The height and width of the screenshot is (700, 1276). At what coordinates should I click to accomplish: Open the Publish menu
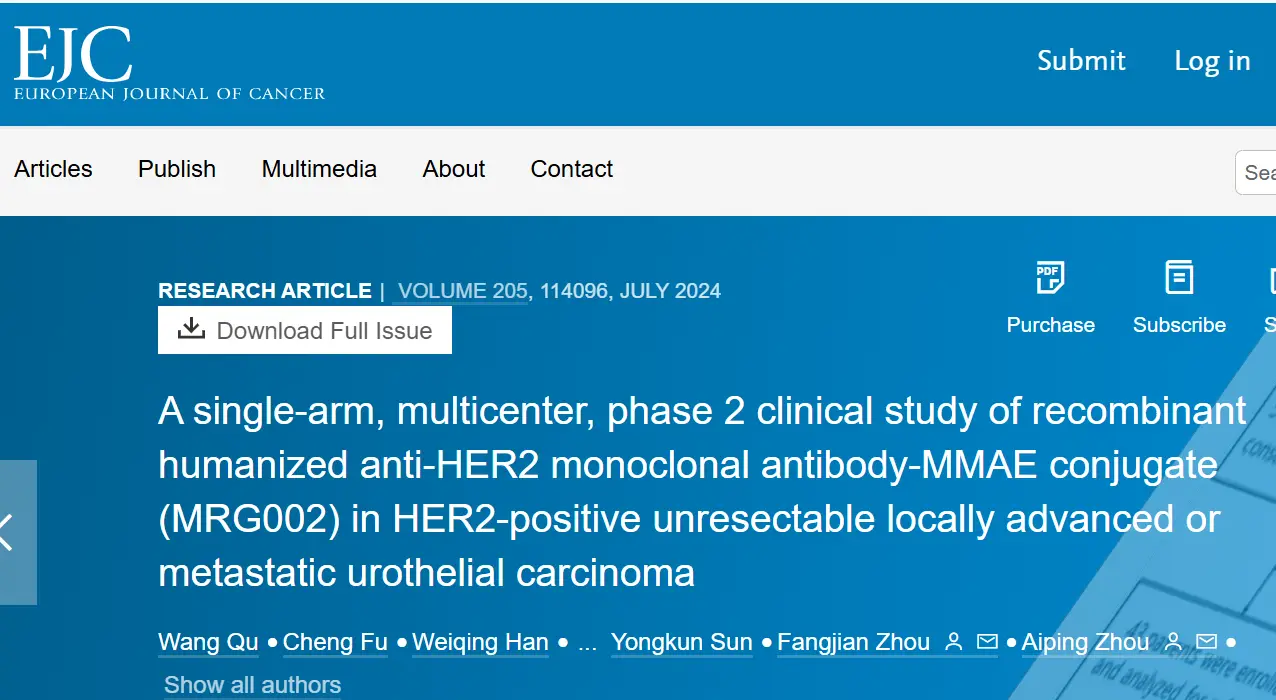[177, 169]
